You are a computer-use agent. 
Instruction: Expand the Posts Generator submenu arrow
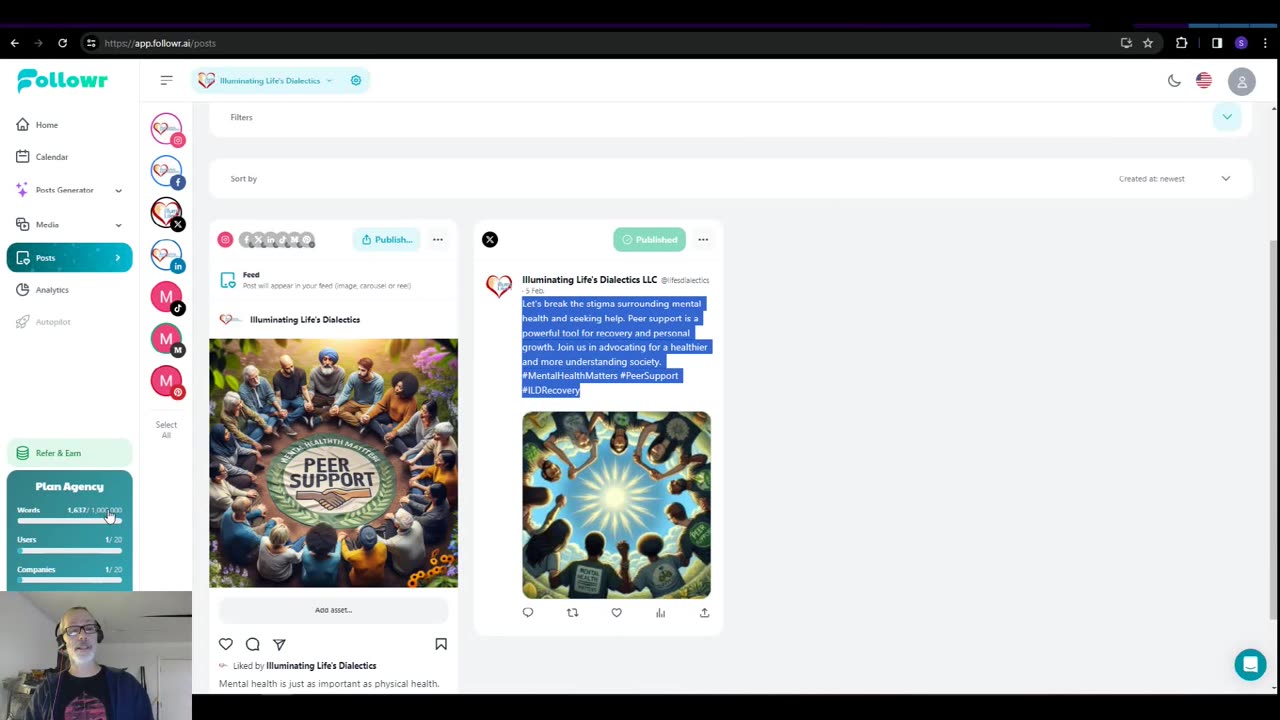click(x=118, y=190)
